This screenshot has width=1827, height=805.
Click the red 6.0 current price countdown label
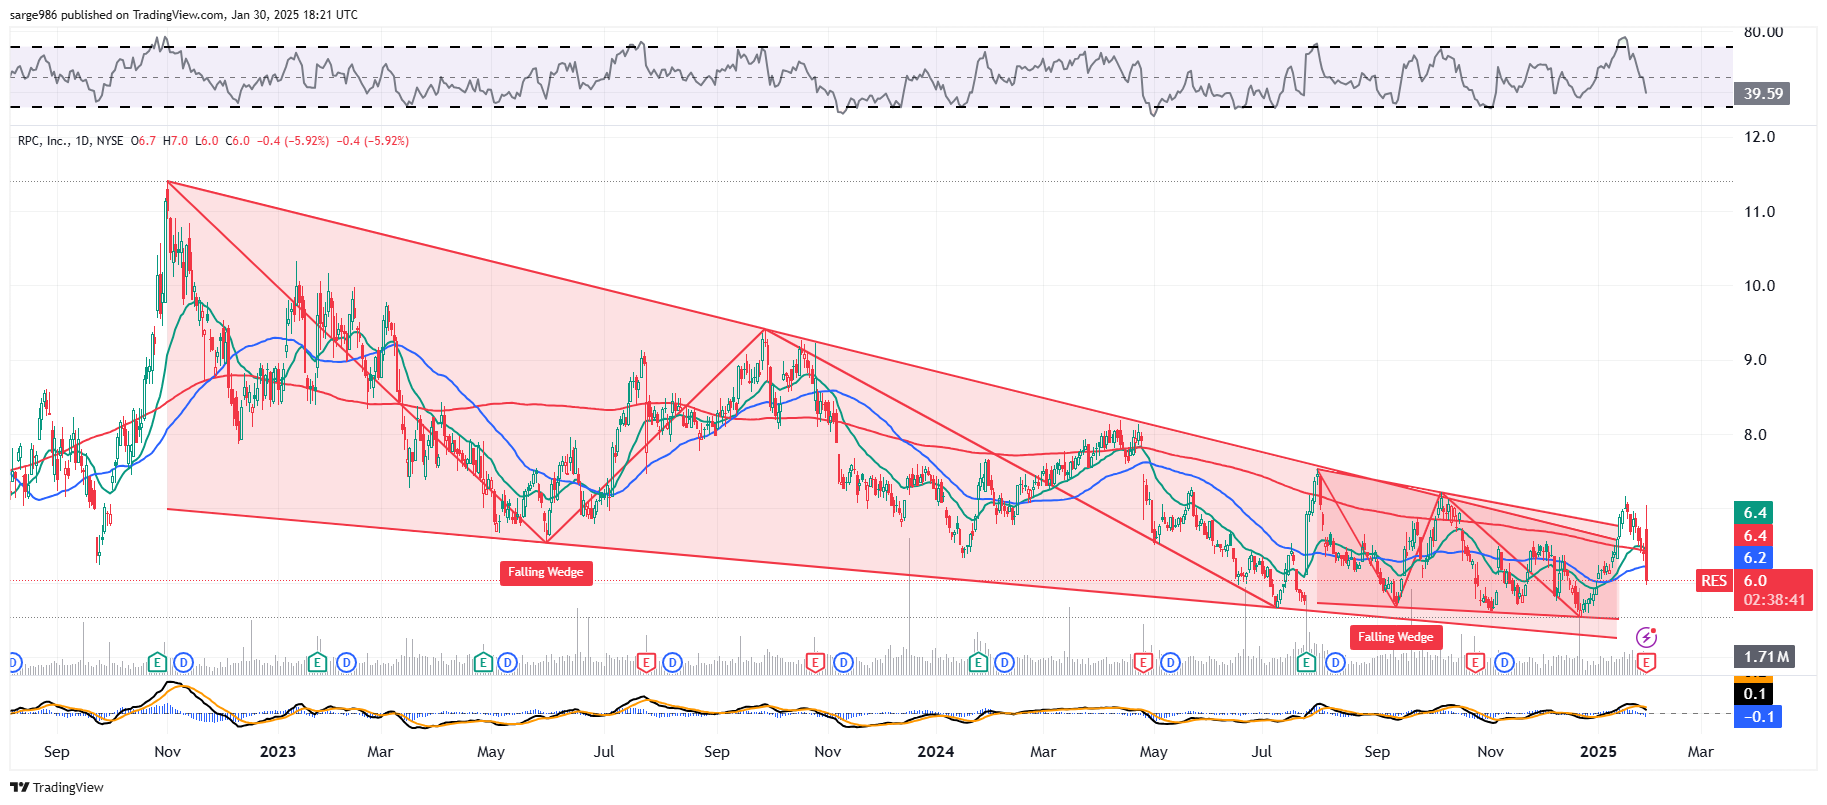pos(1774,590)
